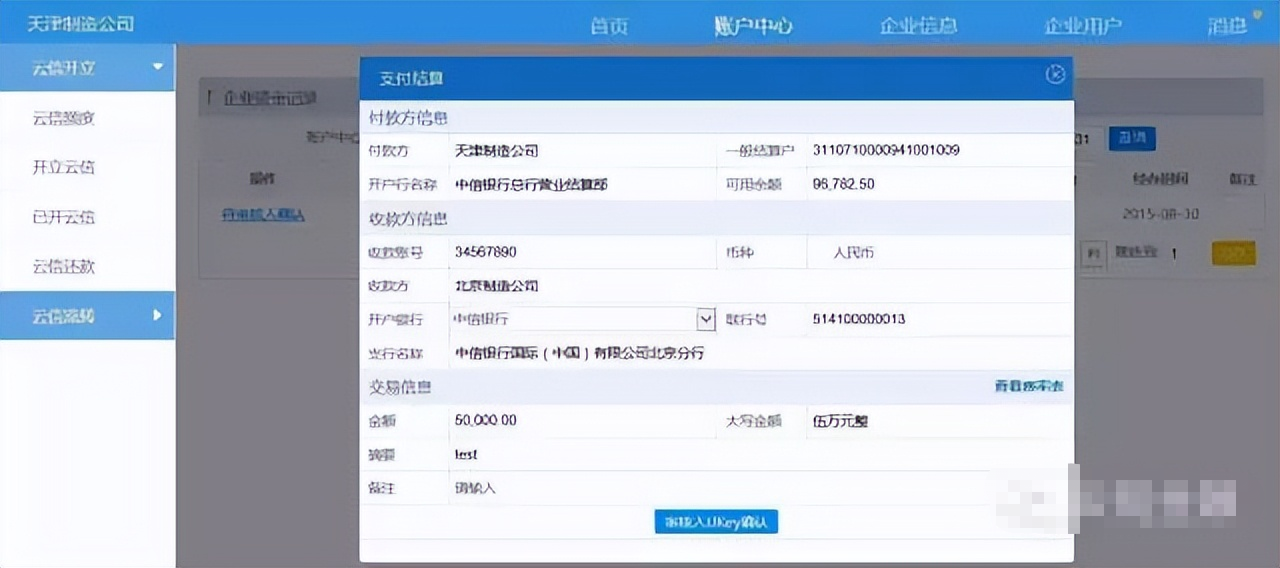This screenshot has width=1280, height=568.
Task: Close the 支付信息 payment dialog
Action: click(1054, 75)
